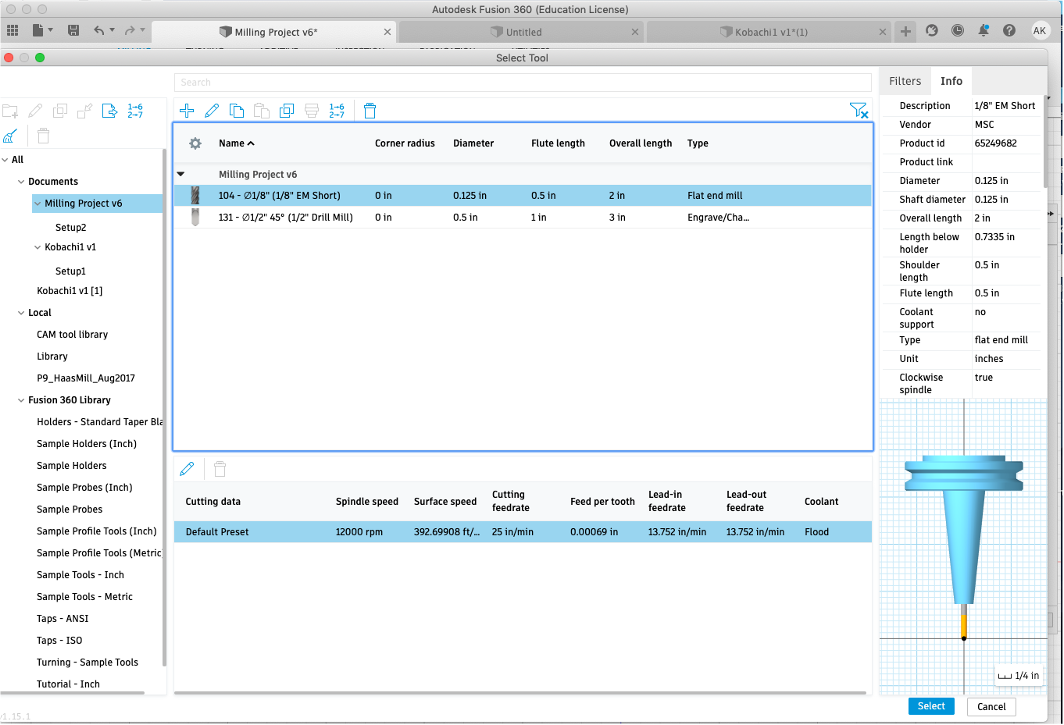Select Setup2 in the library tree
The width and height of the screenshot is (1064, 725).
[x=71, y=227]
